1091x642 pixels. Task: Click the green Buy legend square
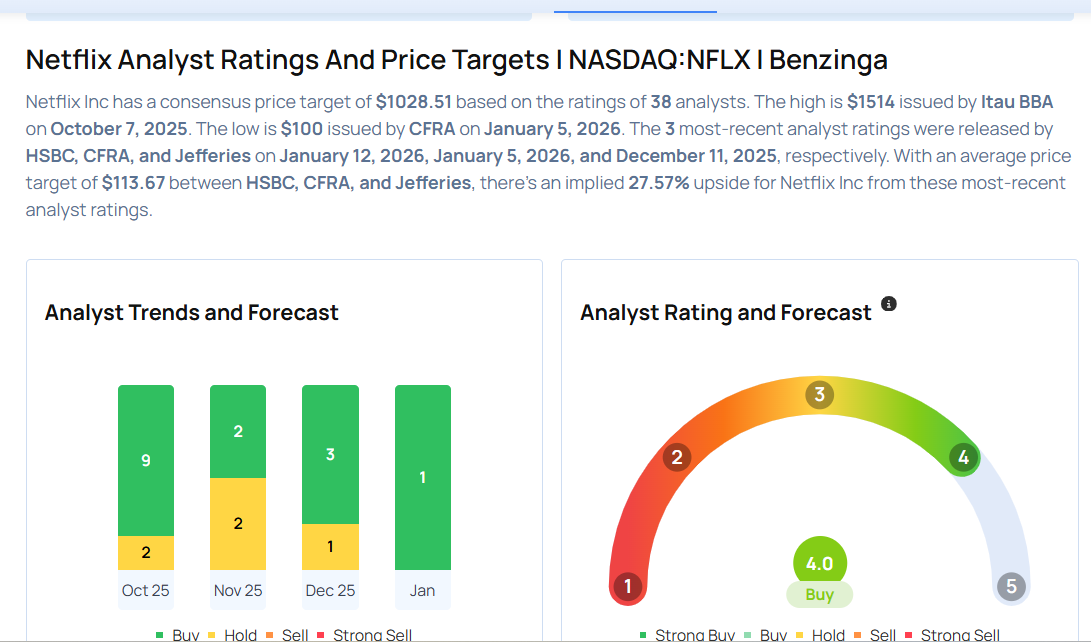pos(159,634)
